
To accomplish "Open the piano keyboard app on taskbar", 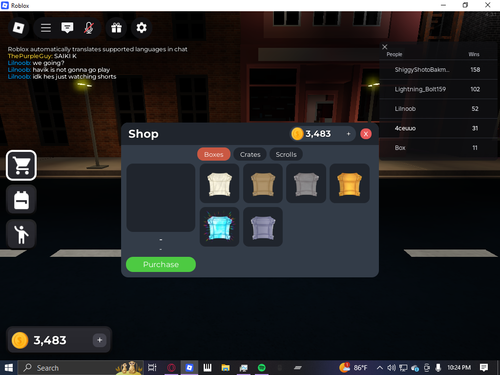I will 207,368.
